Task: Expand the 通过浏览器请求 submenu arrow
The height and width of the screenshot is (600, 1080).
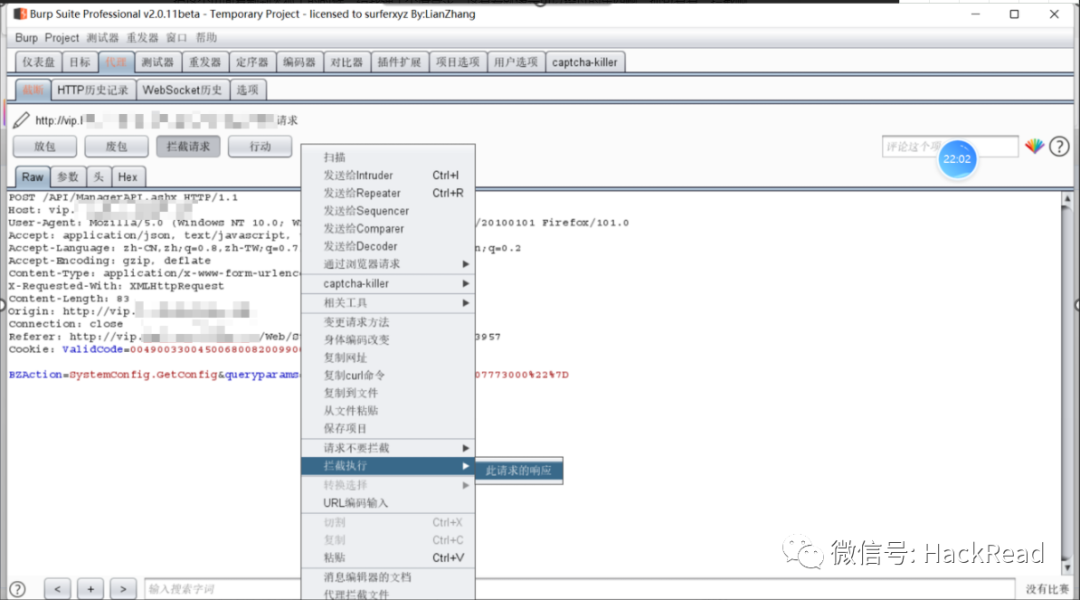Action: 466,264
